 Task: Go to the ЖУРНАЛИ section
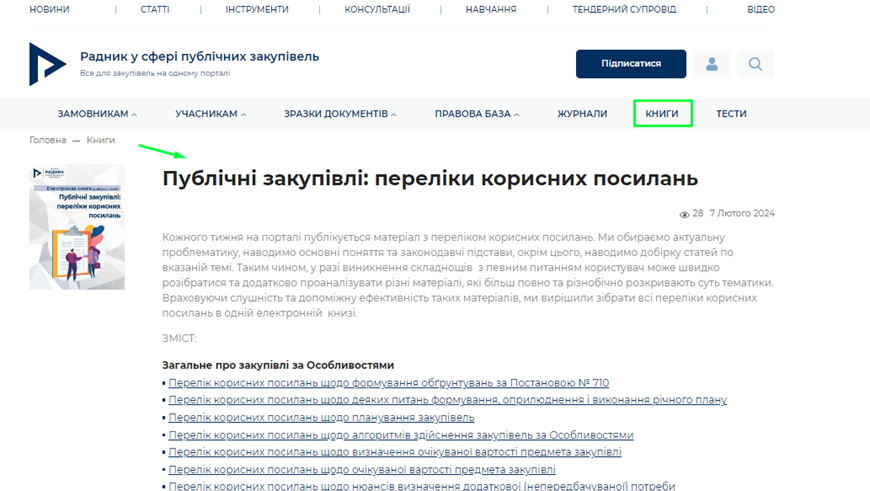[x=582, y=114]
